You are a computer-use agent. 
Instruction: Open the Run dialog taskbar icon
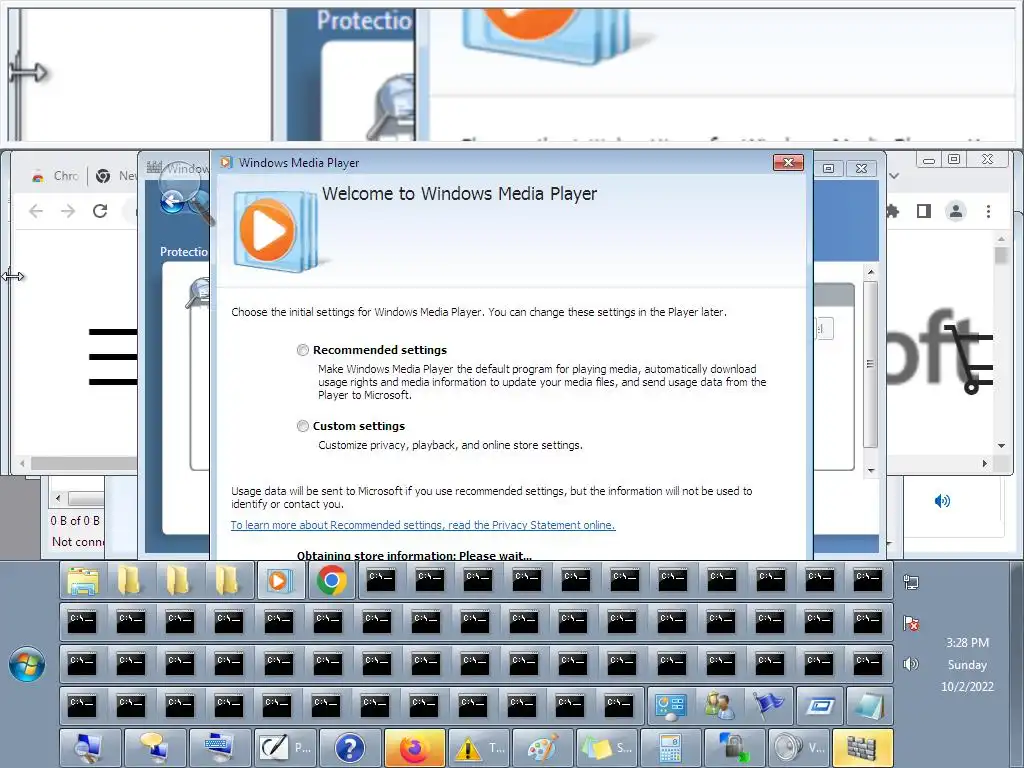tap(820, 706)
